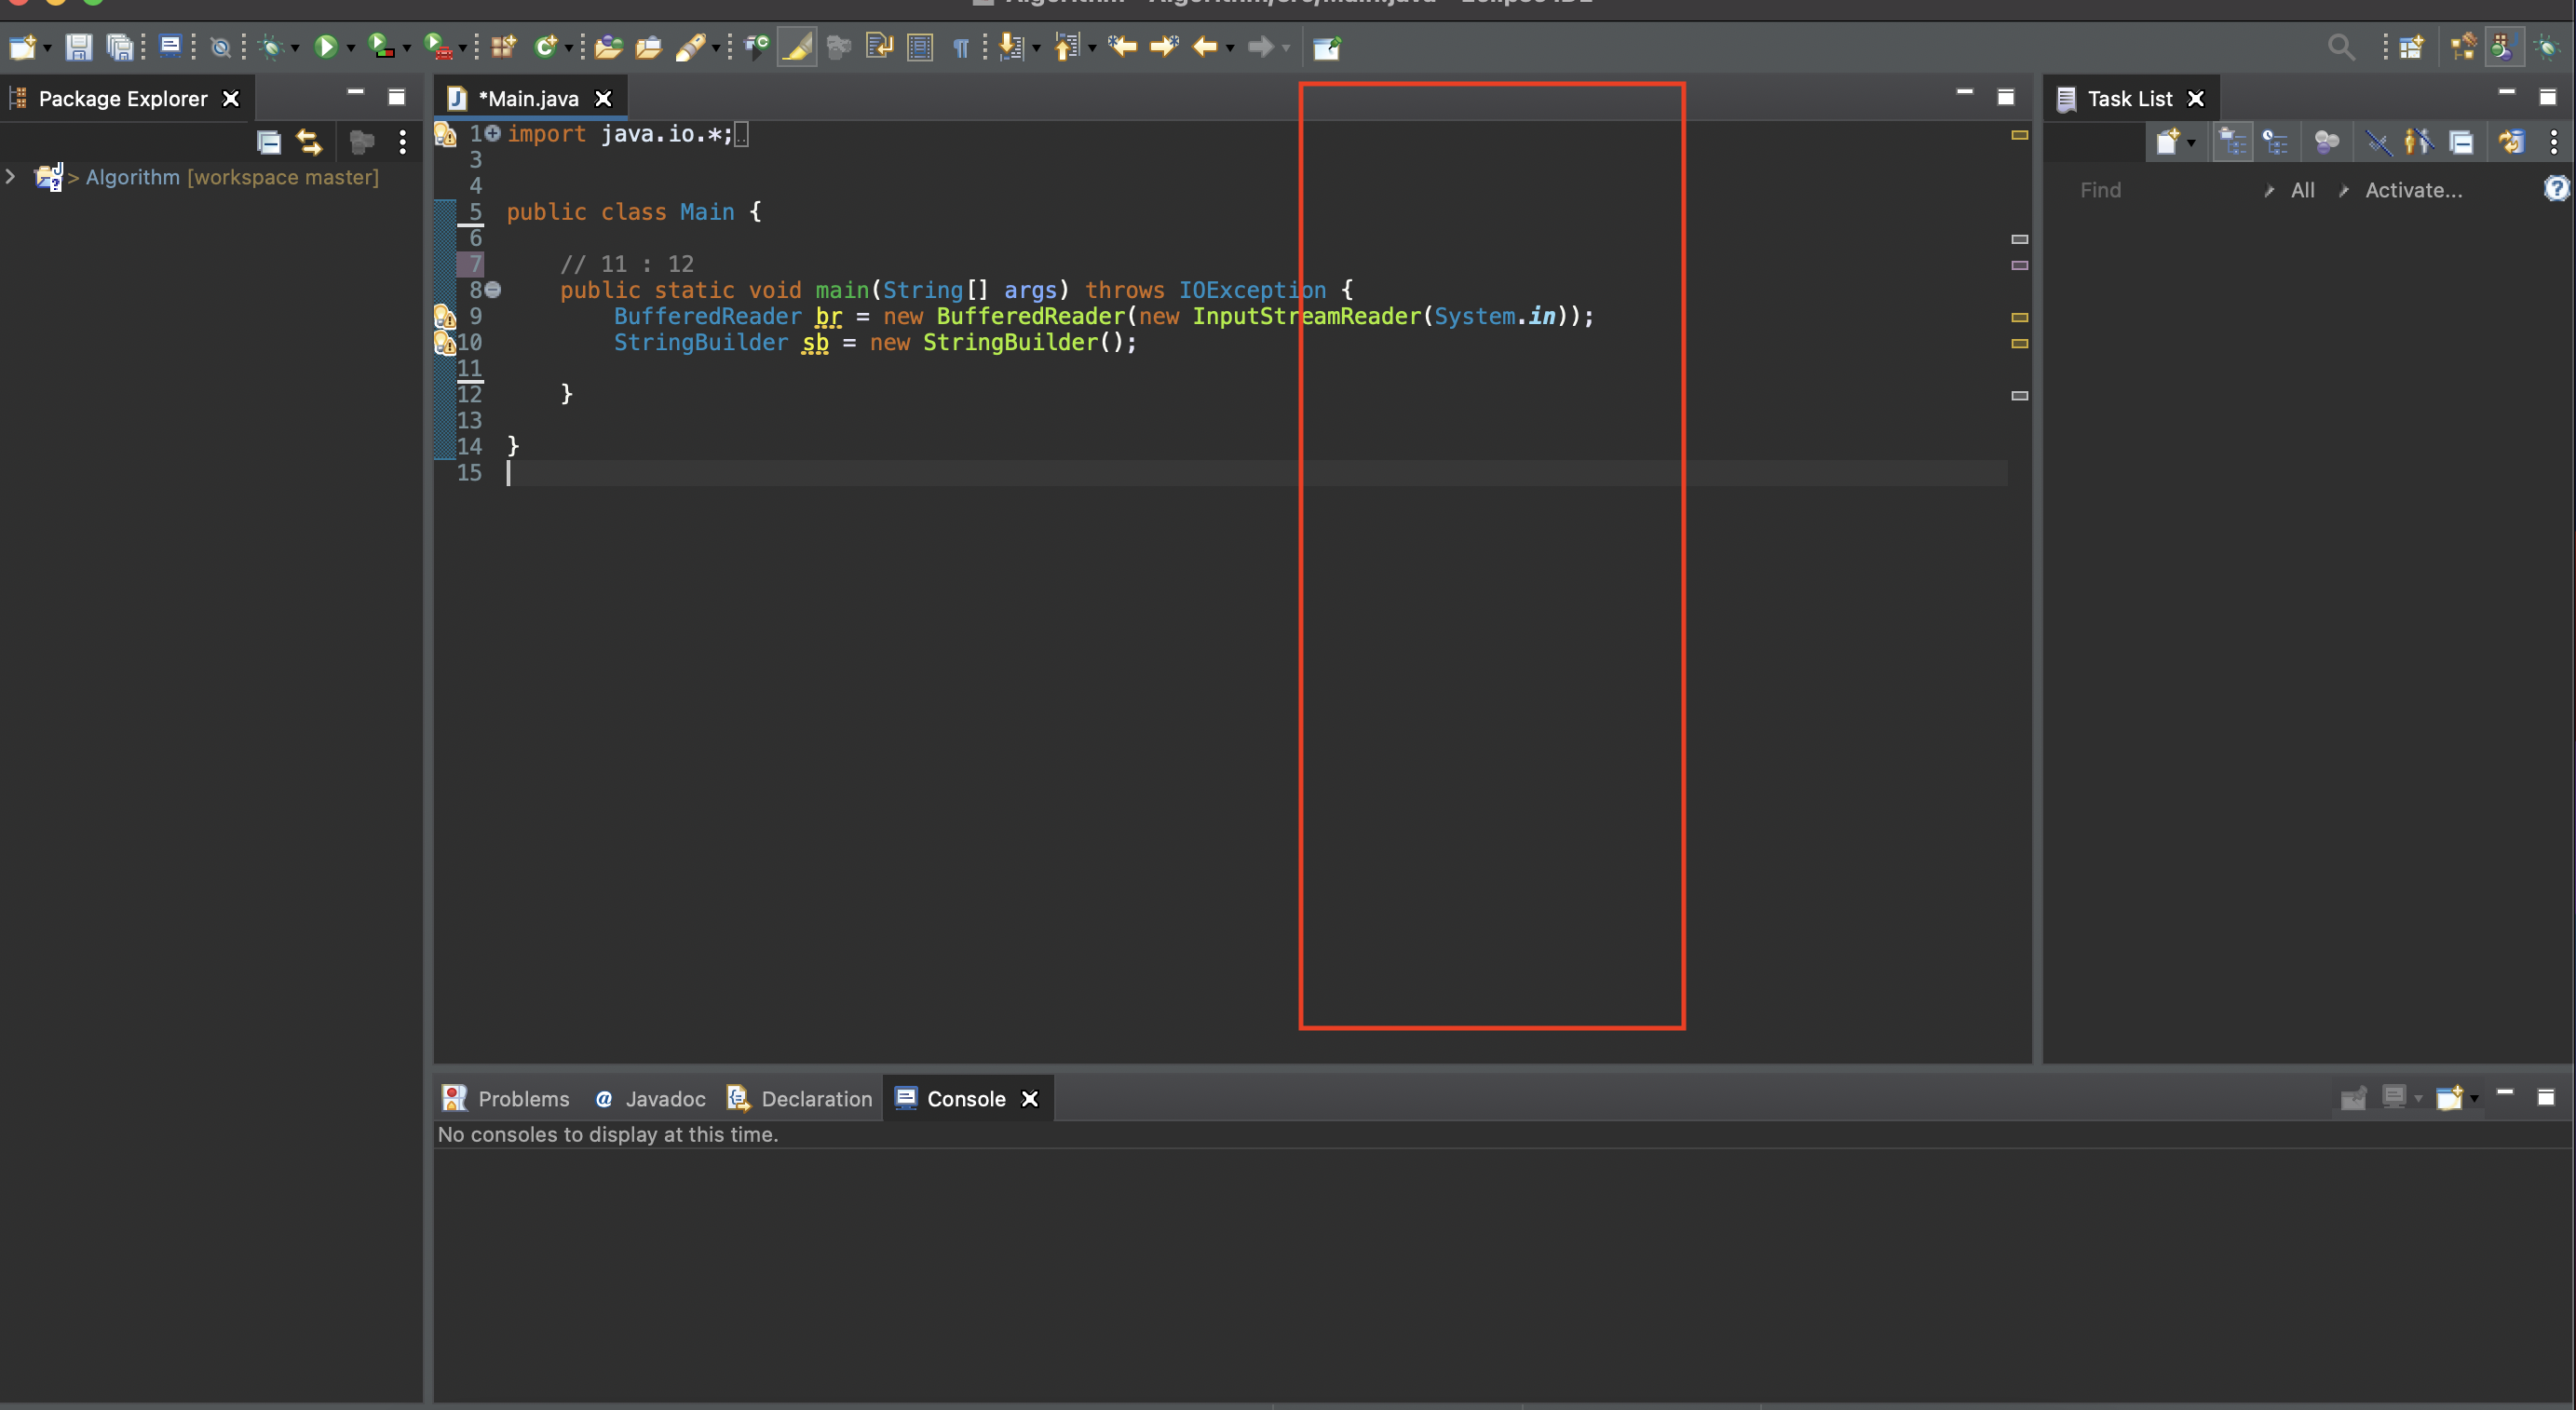Screen dimensions: 2576x1410
Task: Open the Declaration tab
Action: pyautogui.click(x=800, y=1099)
